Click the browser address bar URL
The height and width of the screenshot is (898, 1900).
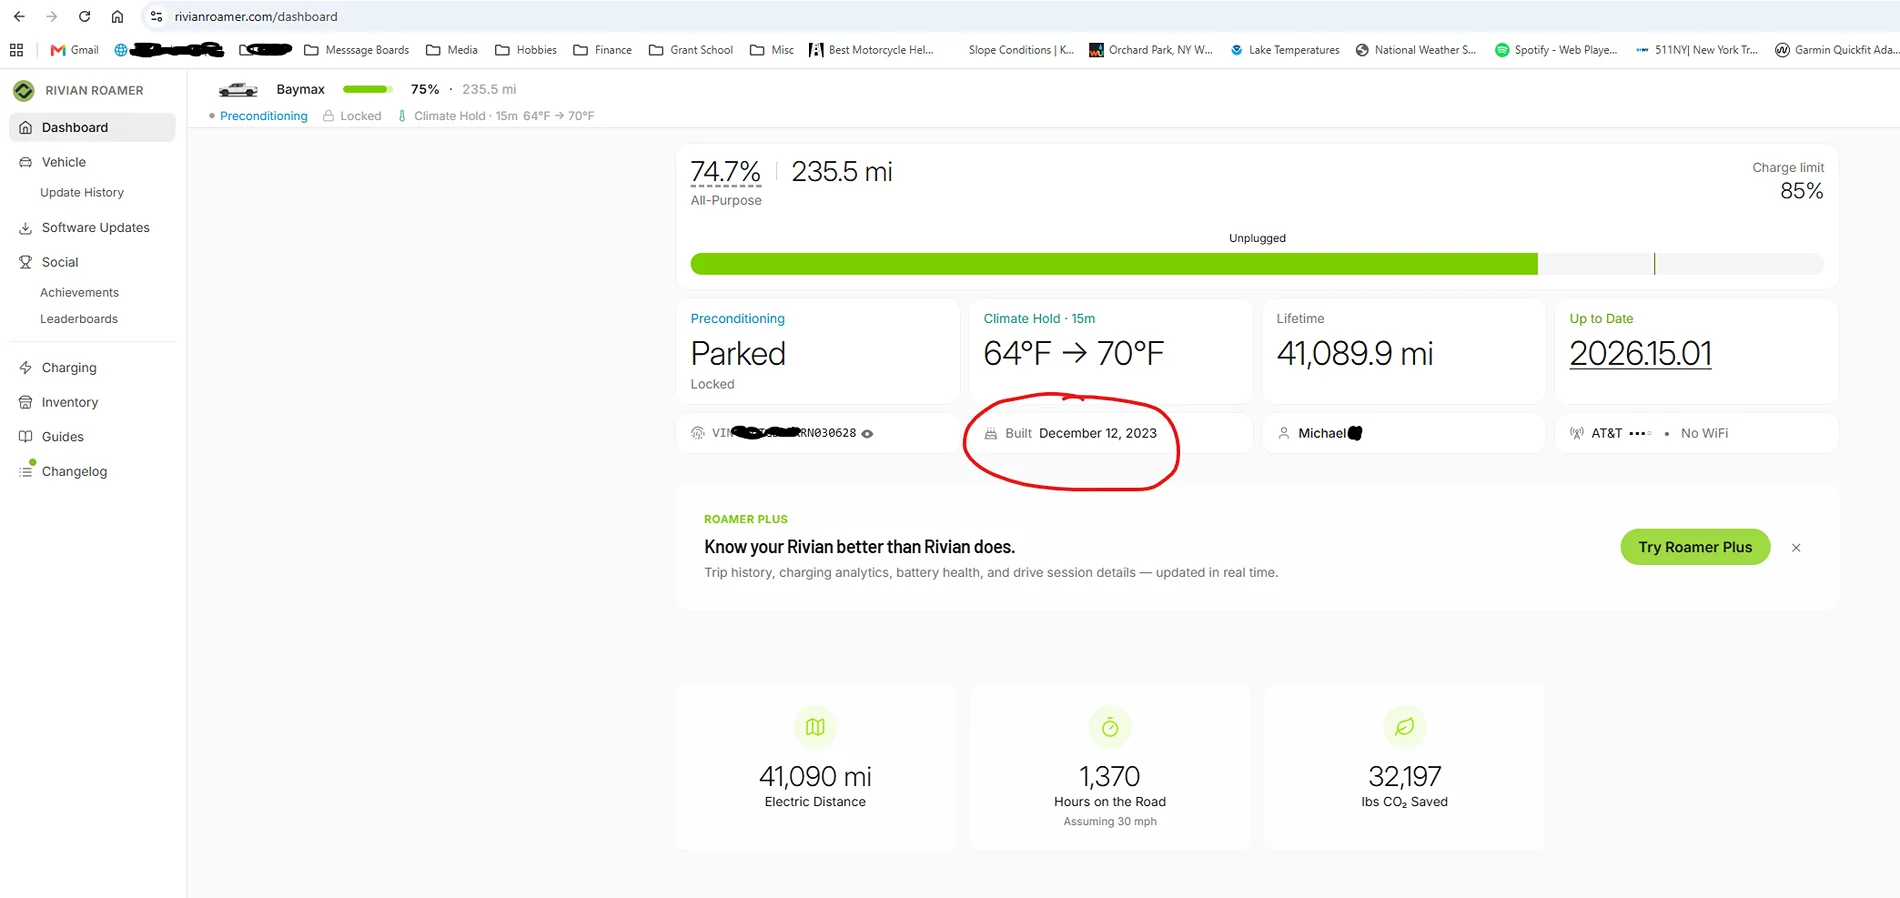coord(256,16)
